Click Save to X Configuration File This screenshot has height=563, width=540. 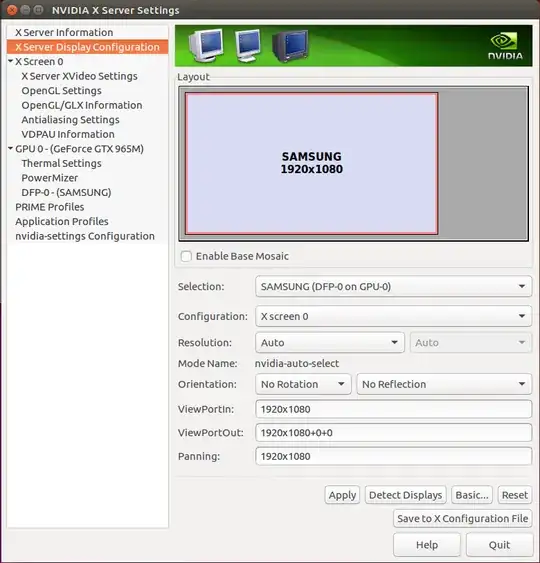pyautogui.click(x=462, y=518)
